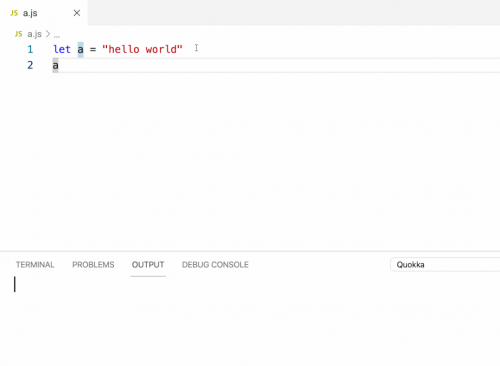Click the "hello world" string literal
The width and height of the screenshot is (500, 366).
click(x=142, y=49)
